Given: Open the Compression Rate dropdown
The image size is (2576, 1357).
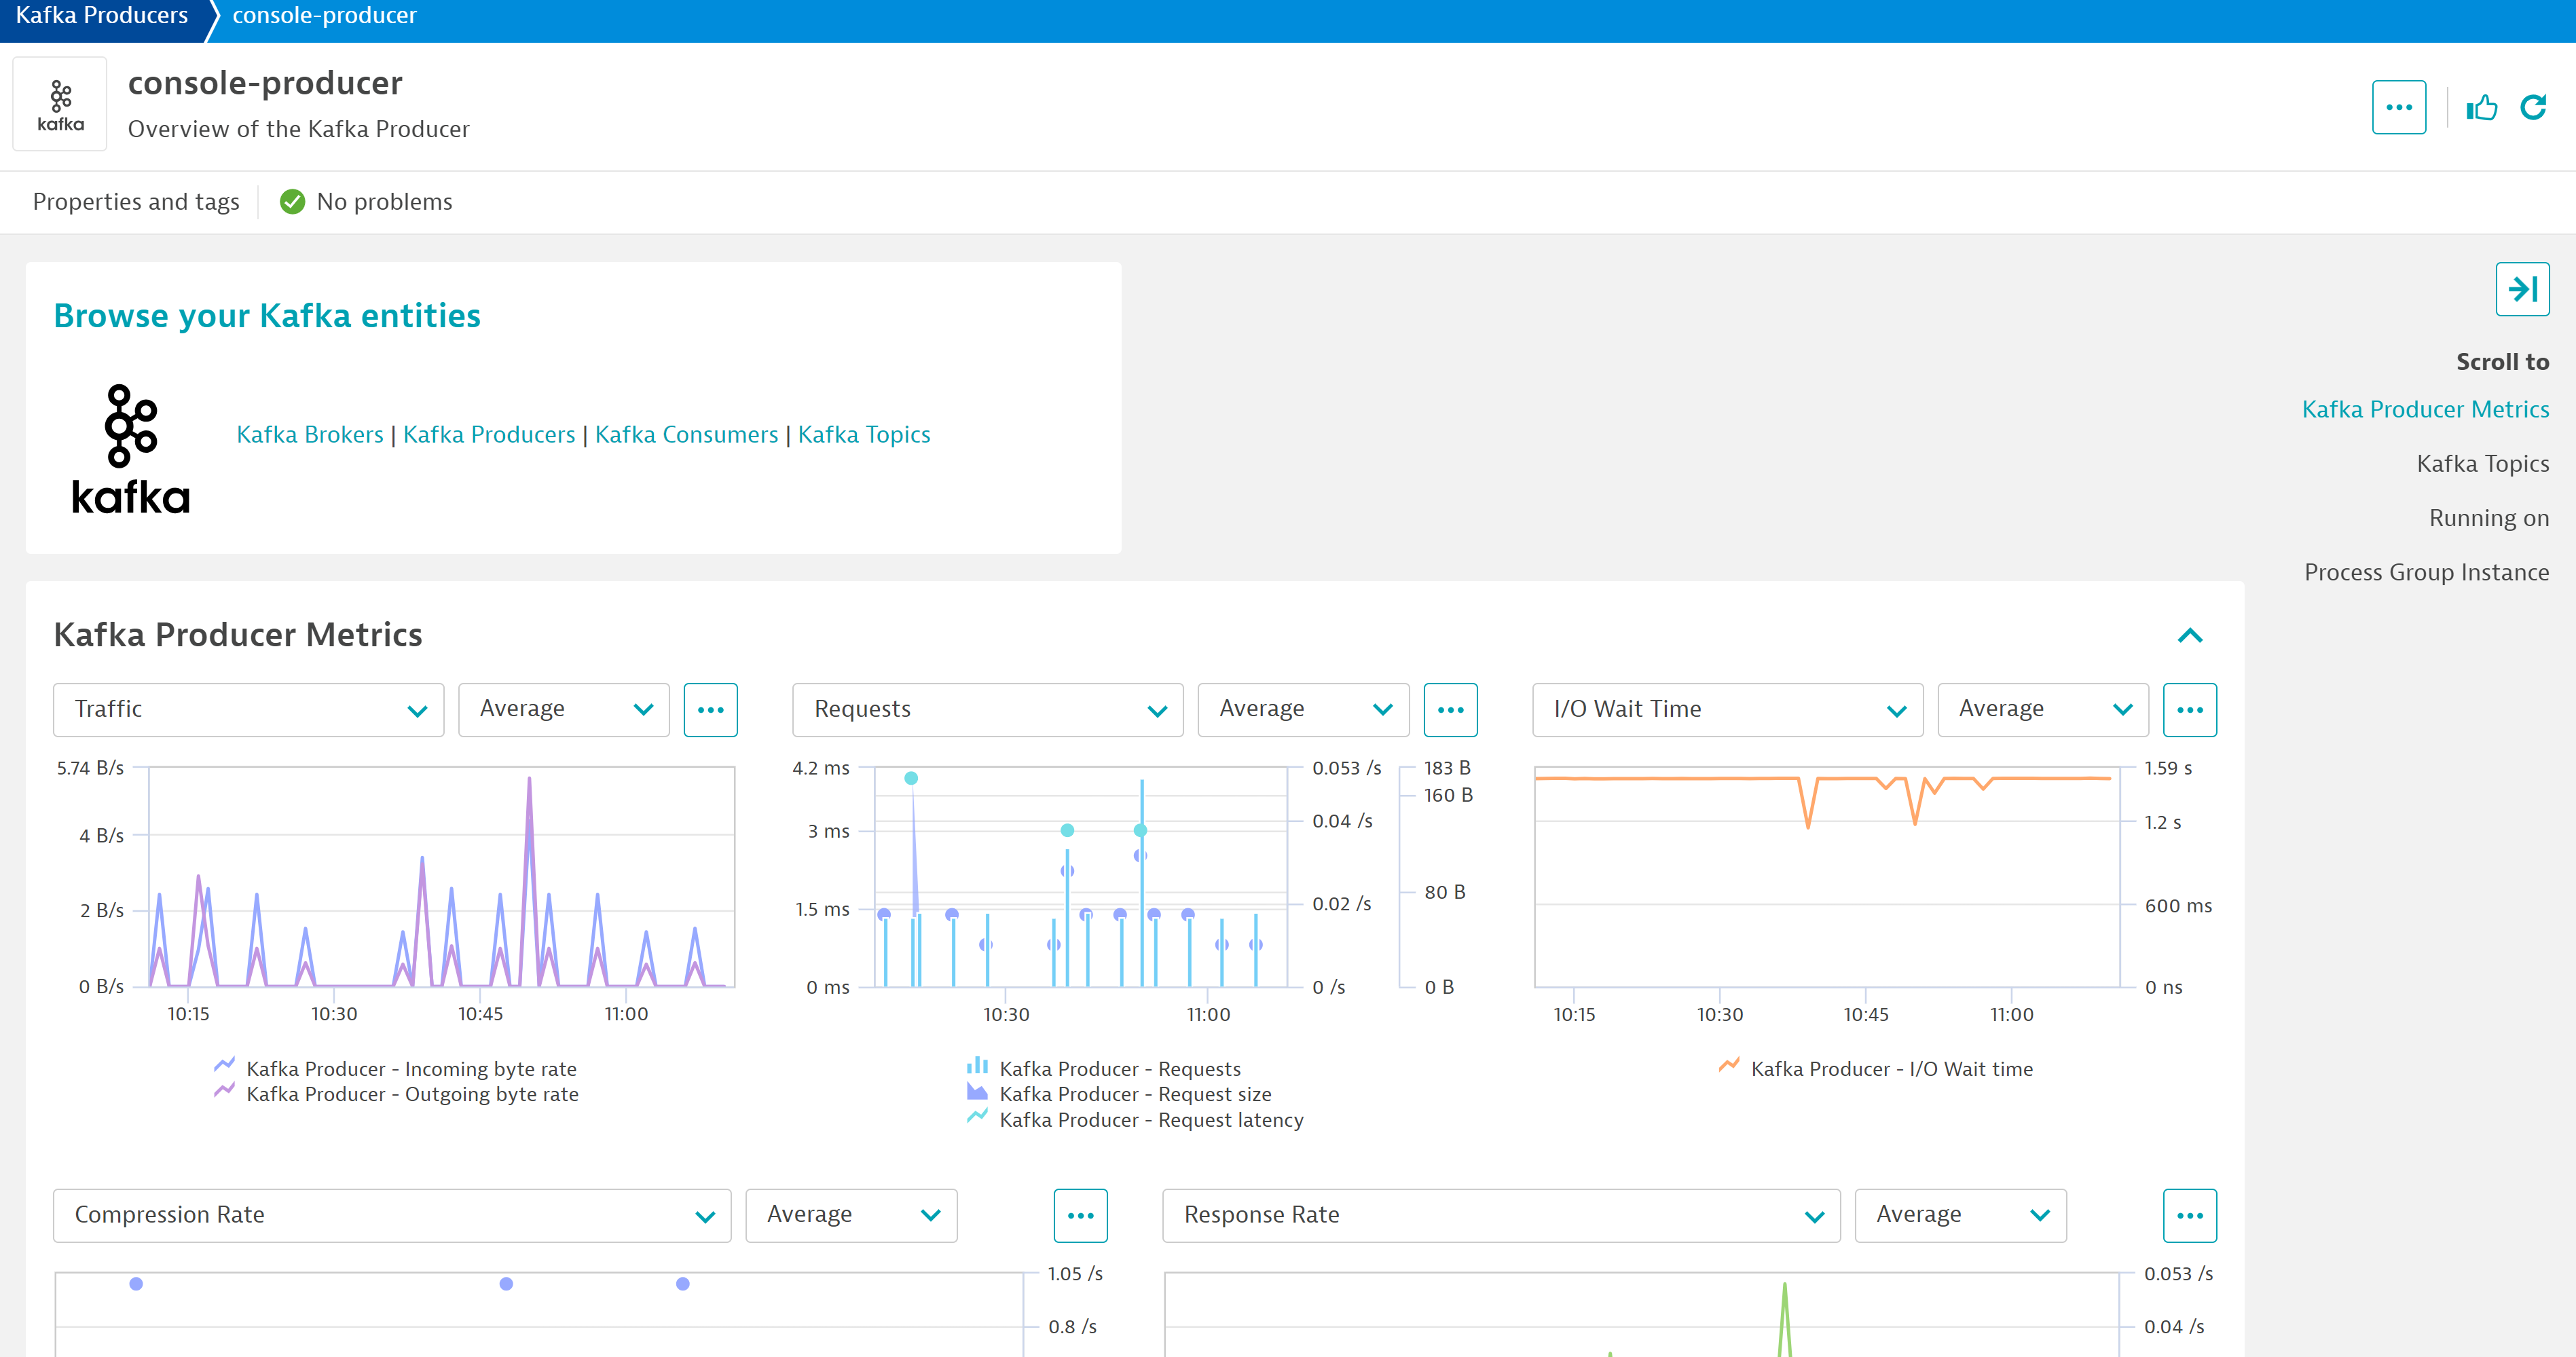Looking at the screenshot, I should 392,1215.
